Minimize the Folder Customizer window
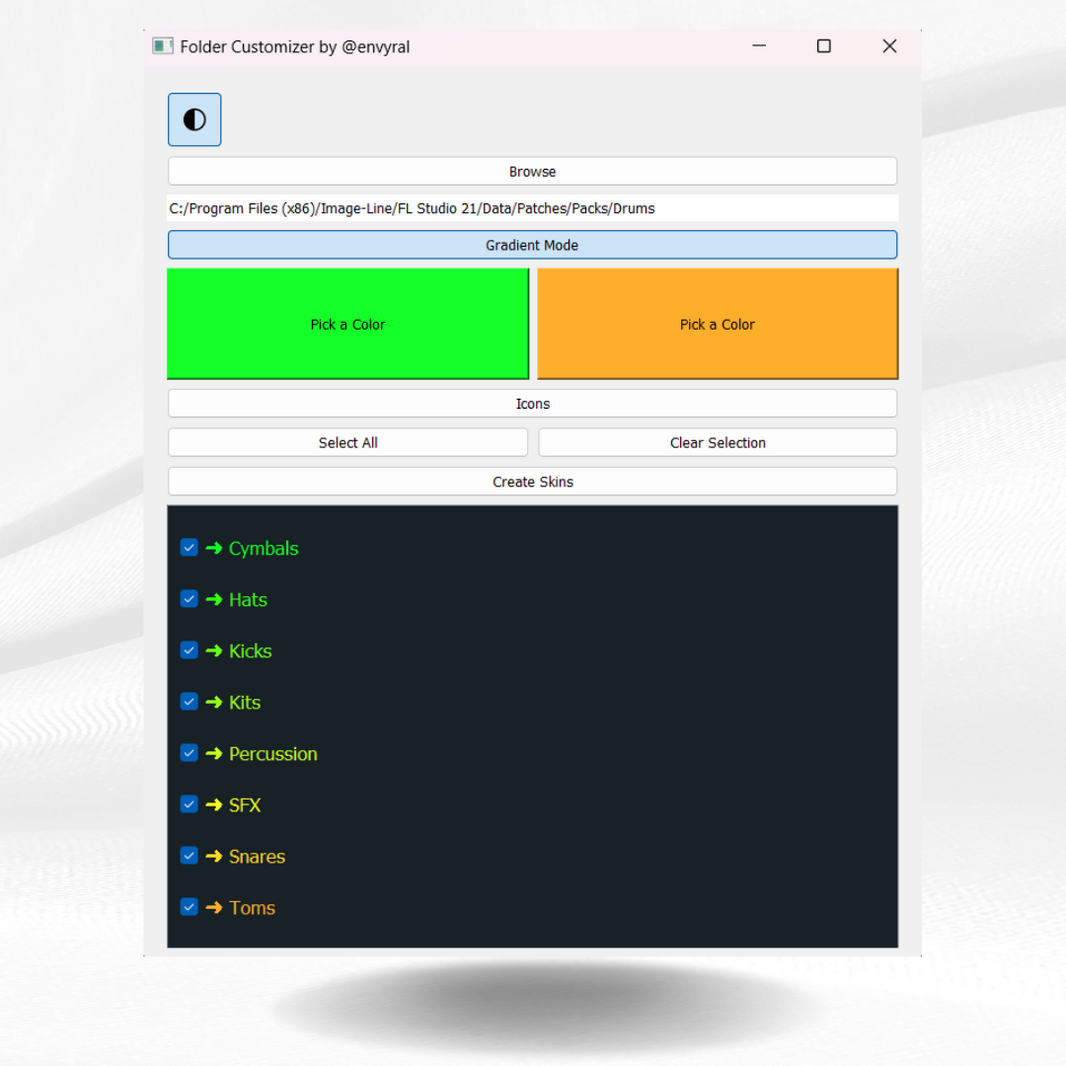This screenshot has width=1066, height=1066. click(x=759, y=46)
